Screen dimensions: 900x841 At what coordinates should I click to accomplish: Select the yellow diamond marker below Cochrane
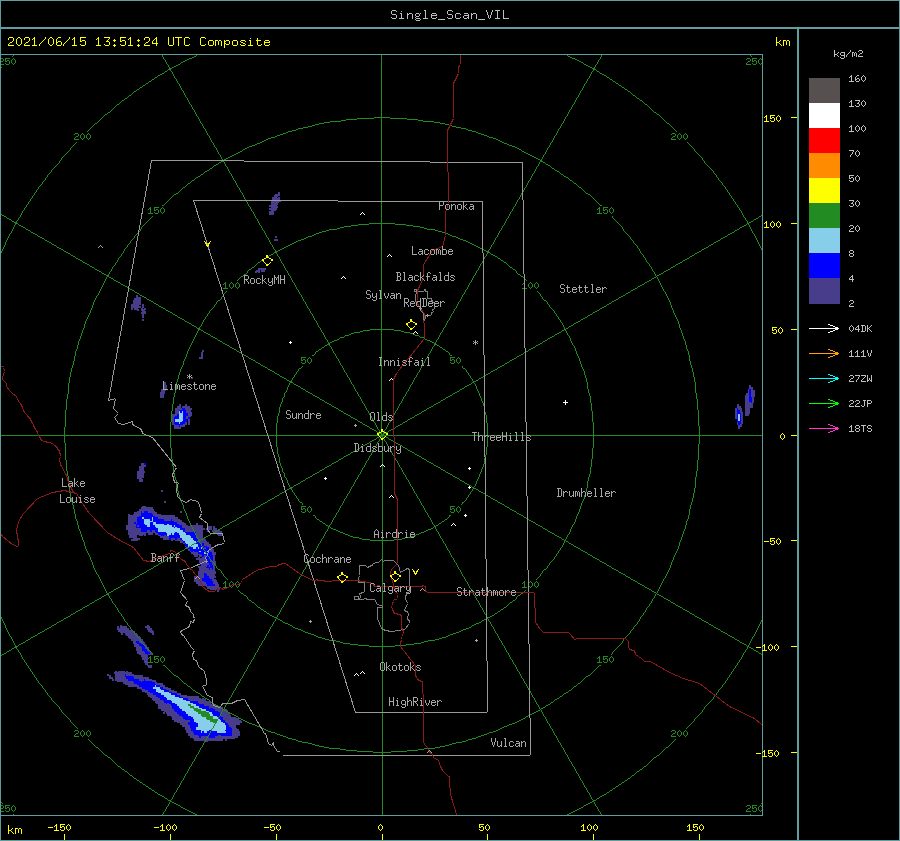click(342, 577)
